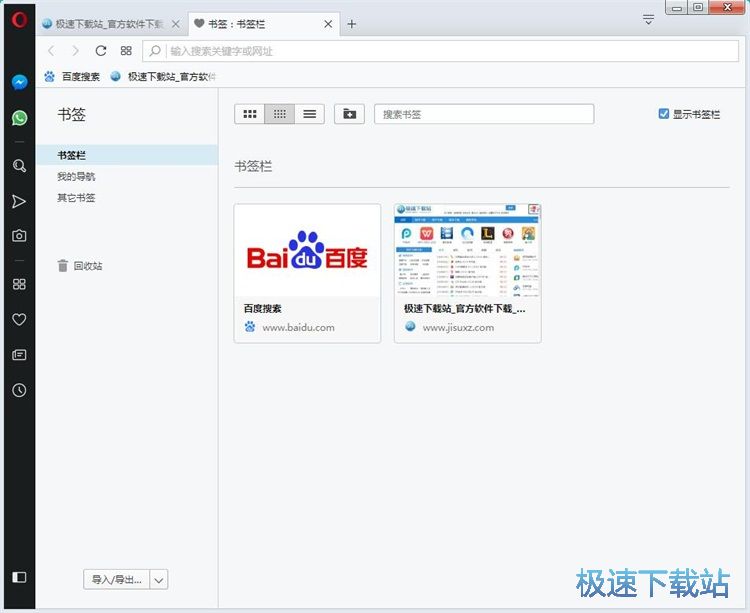This screenshot has width=750, height=613.
Task: Switch to small thumbnails view
Action: [x=279, y=114]
